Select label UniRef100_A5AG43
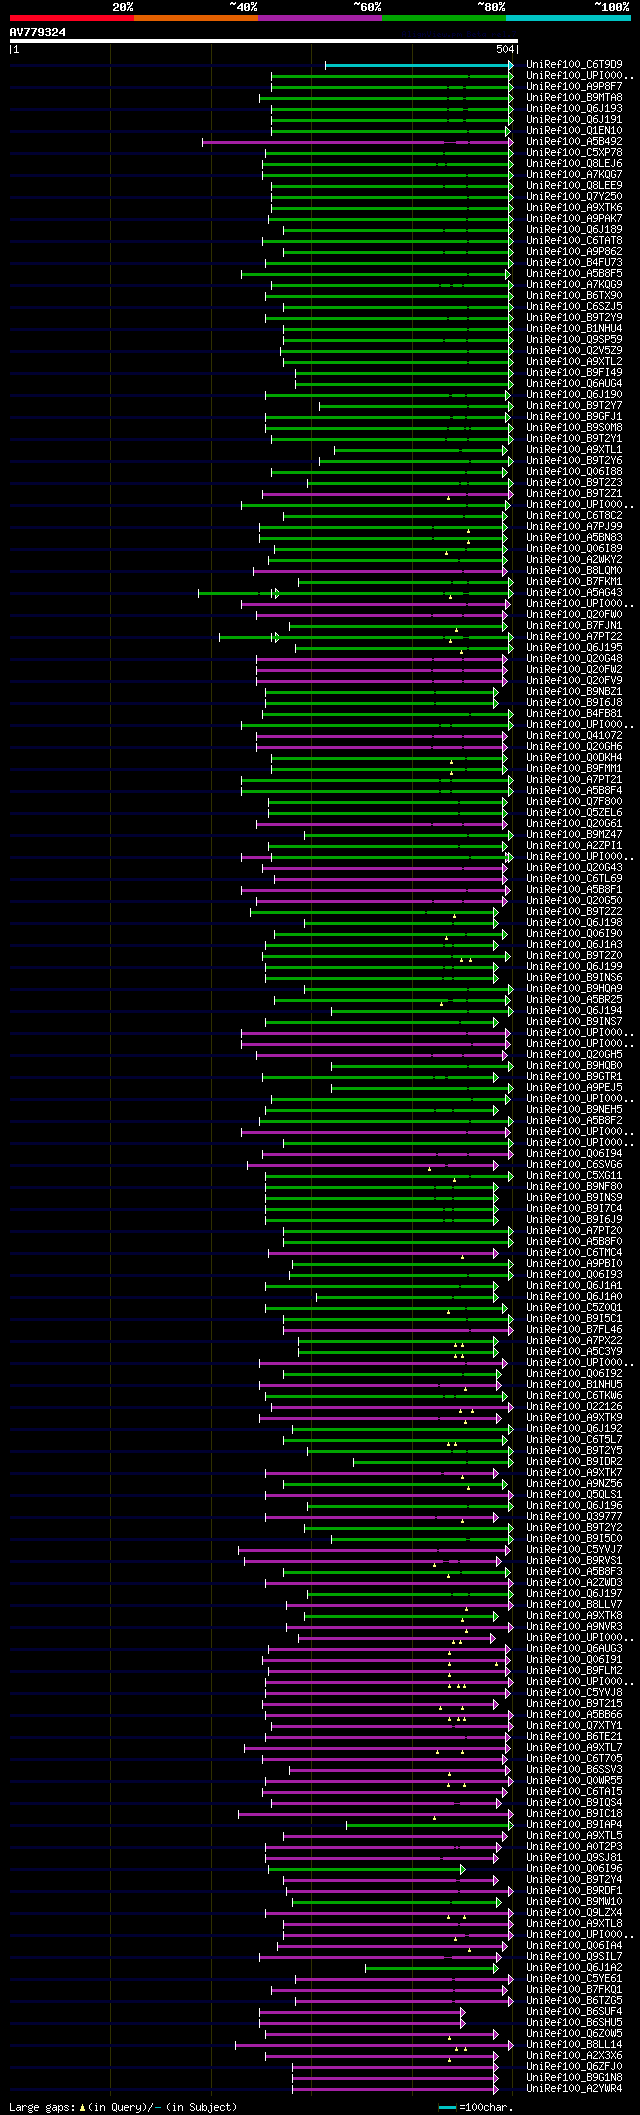 click(574, 593)
